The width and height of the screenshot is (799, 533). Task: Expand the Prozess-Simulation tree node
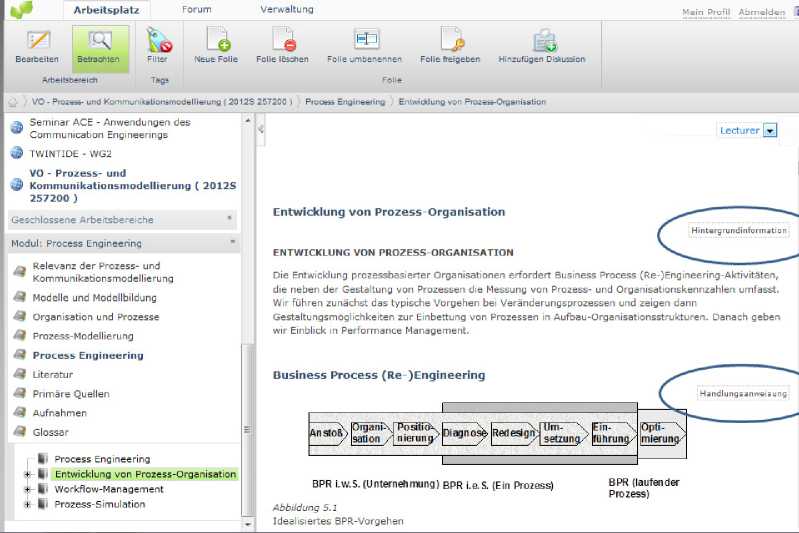pos(28,505)
